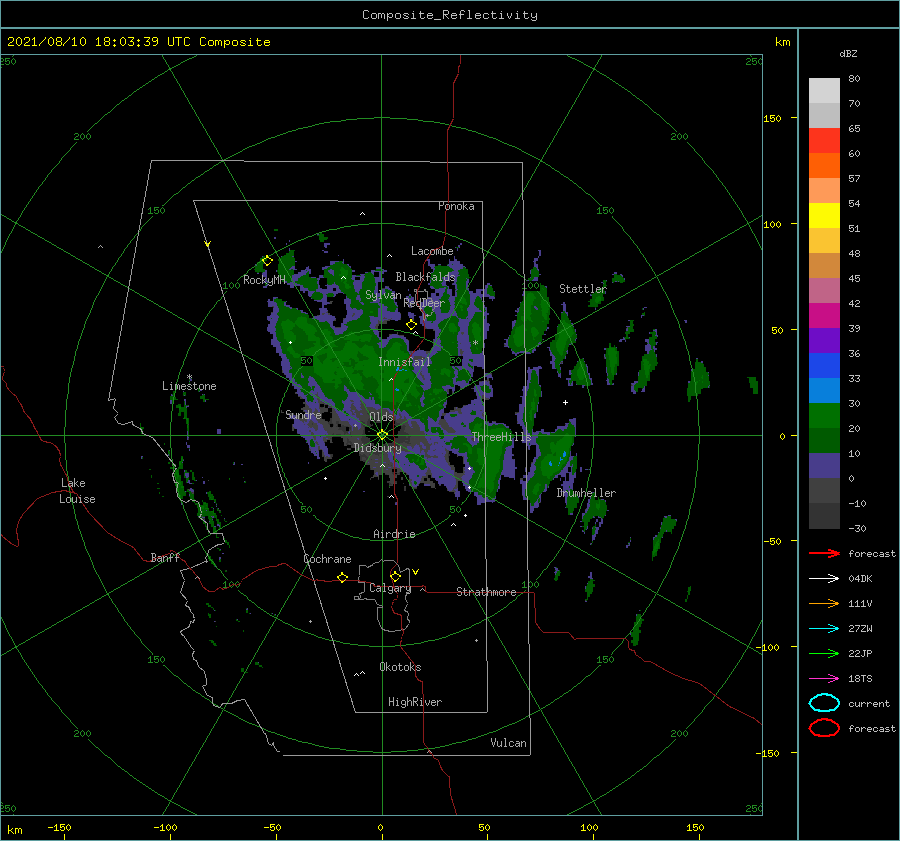
Task: Click the Olds town label
Action: 381,417
